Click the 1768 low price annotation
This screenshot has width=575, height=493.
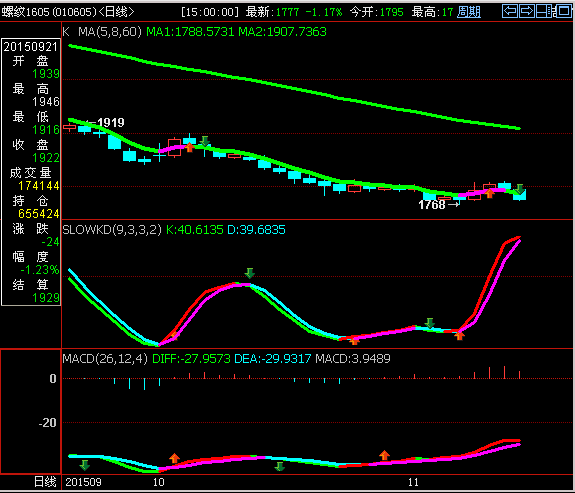click(432, 205)
